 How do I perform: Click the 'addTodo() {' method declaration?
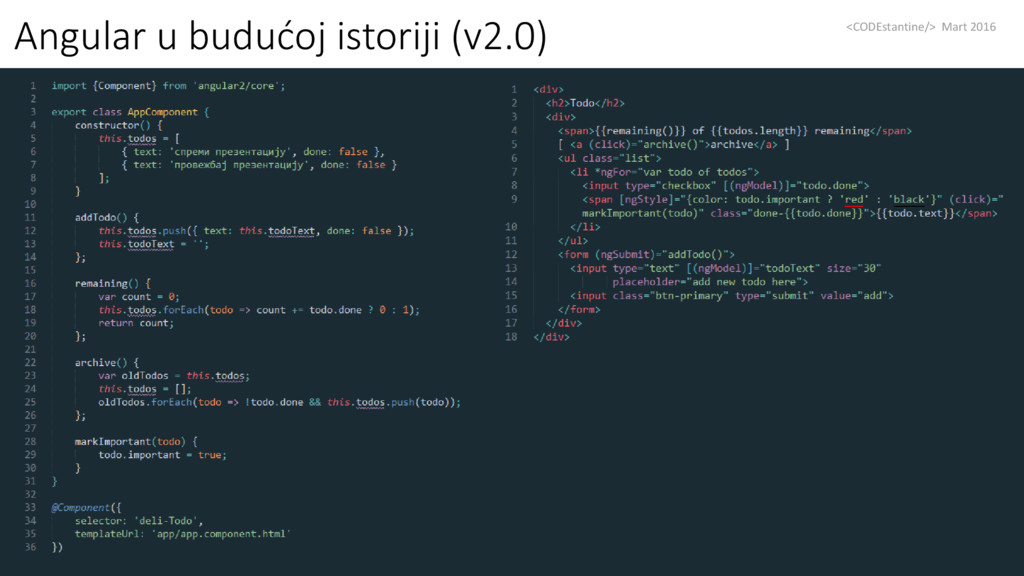(x=106, y=217)
